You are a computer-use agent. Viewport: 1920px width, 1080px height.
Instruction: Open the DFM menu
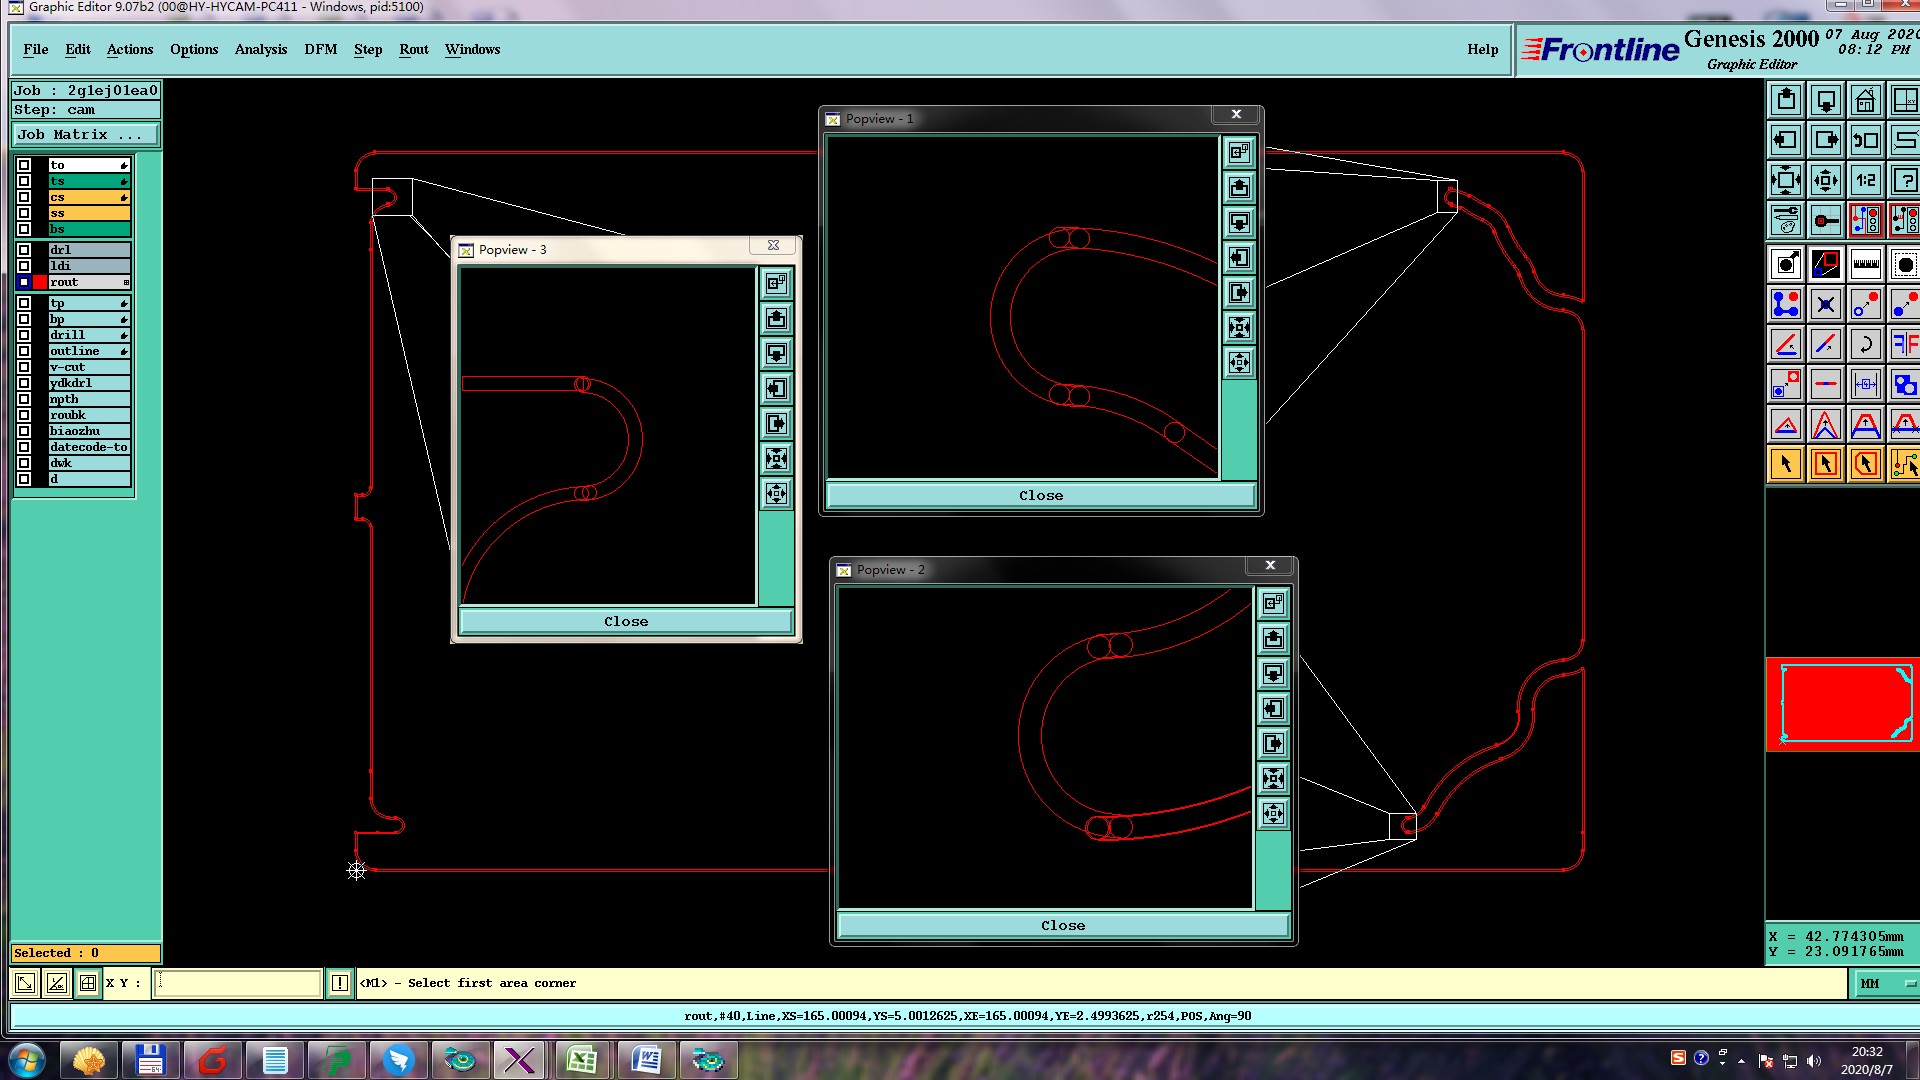[x=320, y=49]
